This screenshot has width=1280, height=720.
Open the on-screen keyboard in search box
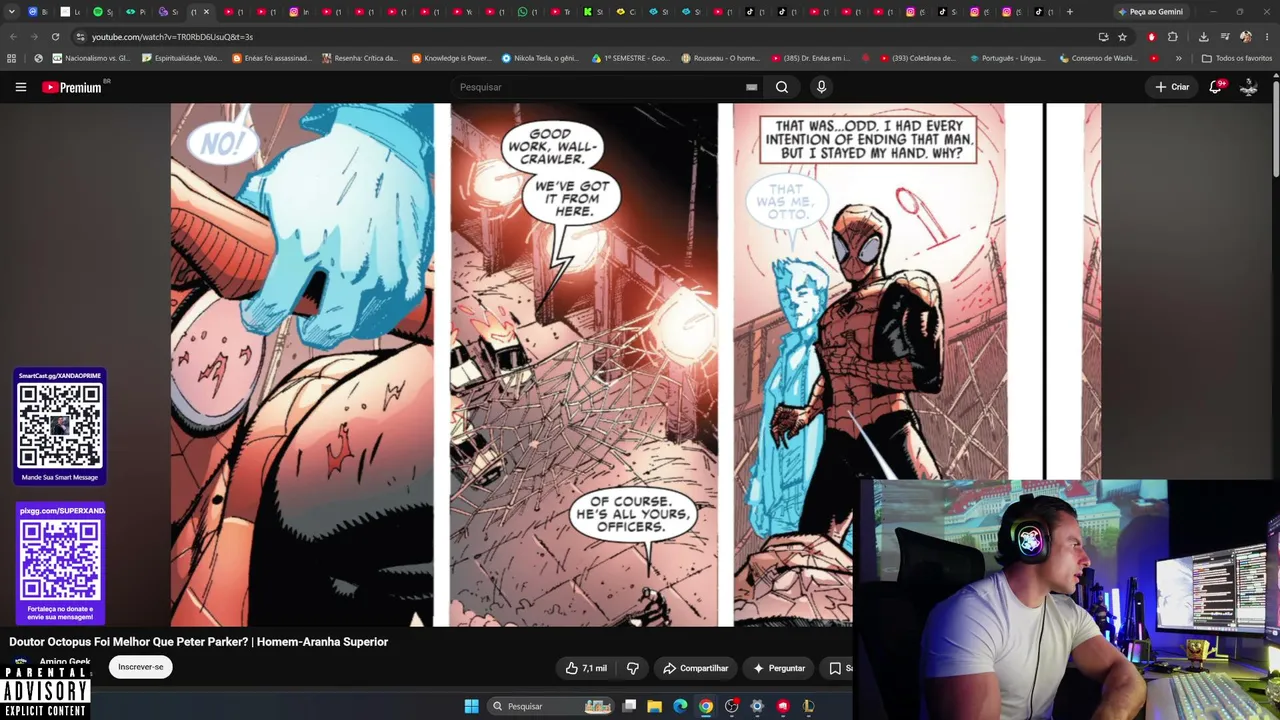click(x=751, y=87)
